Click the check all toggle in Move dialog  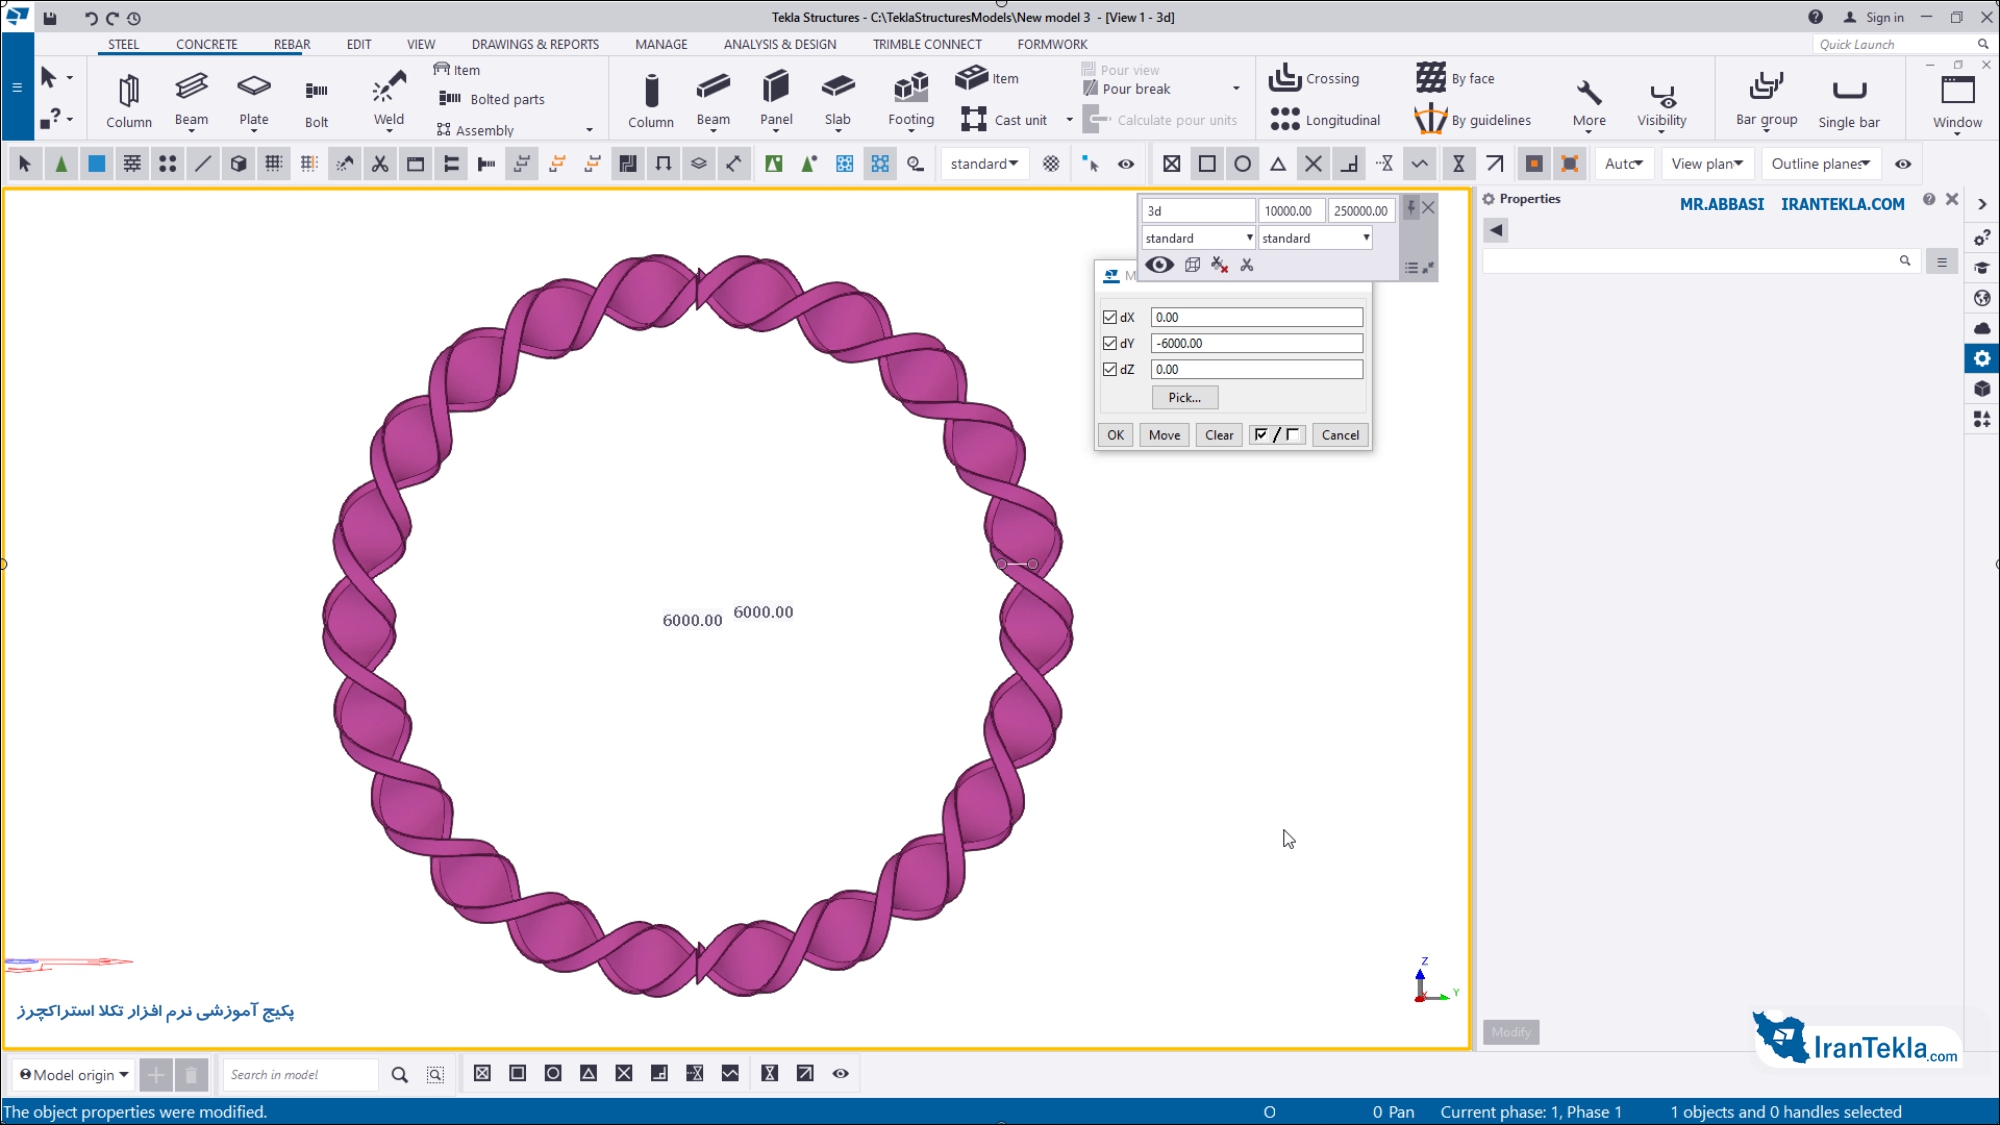tap(1277, 435)
